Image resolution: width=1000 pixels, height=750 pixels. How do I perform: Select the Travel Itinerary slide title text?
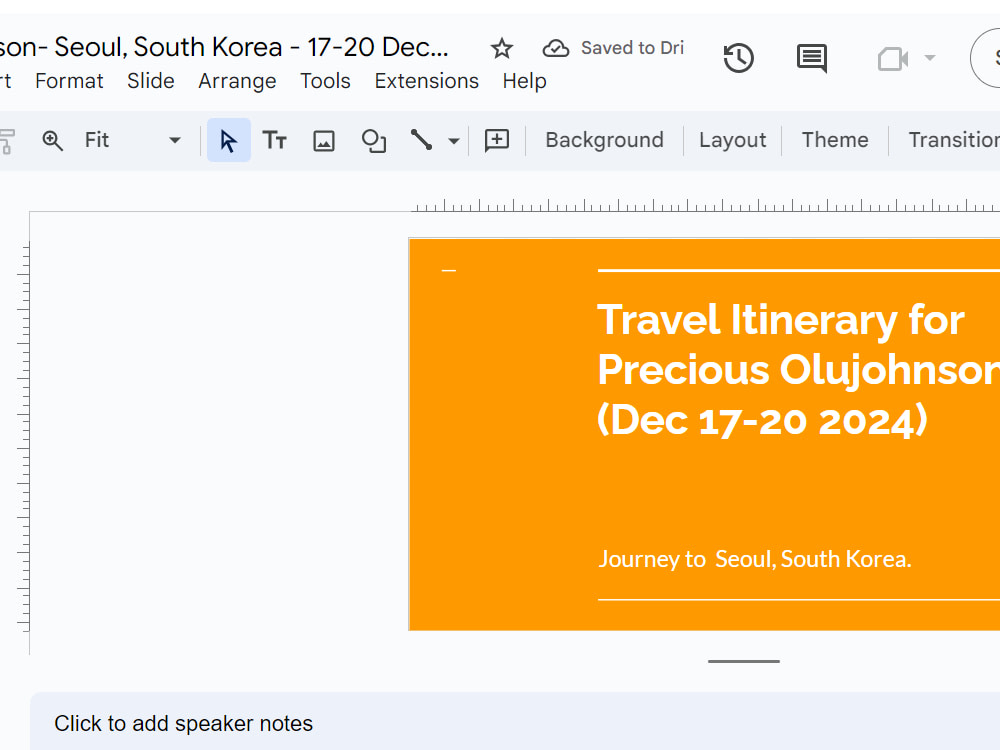pos(798,370)
